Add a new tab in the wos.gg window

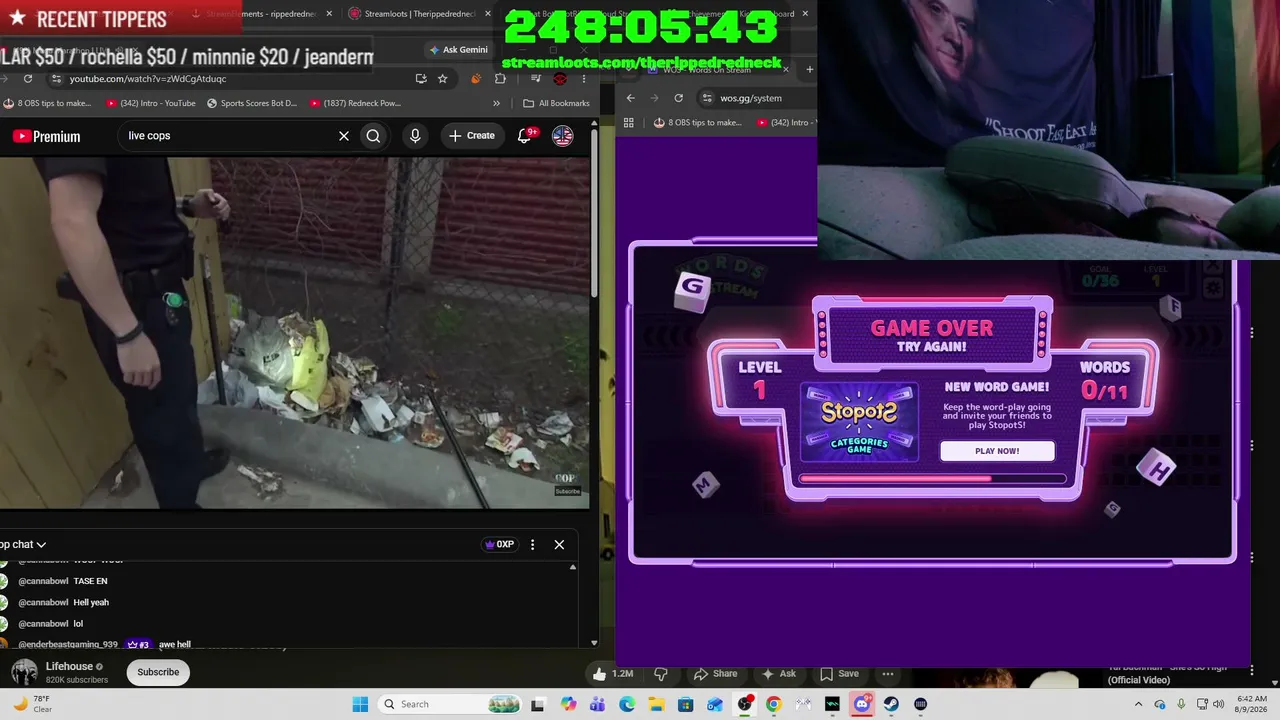(809, 69)
